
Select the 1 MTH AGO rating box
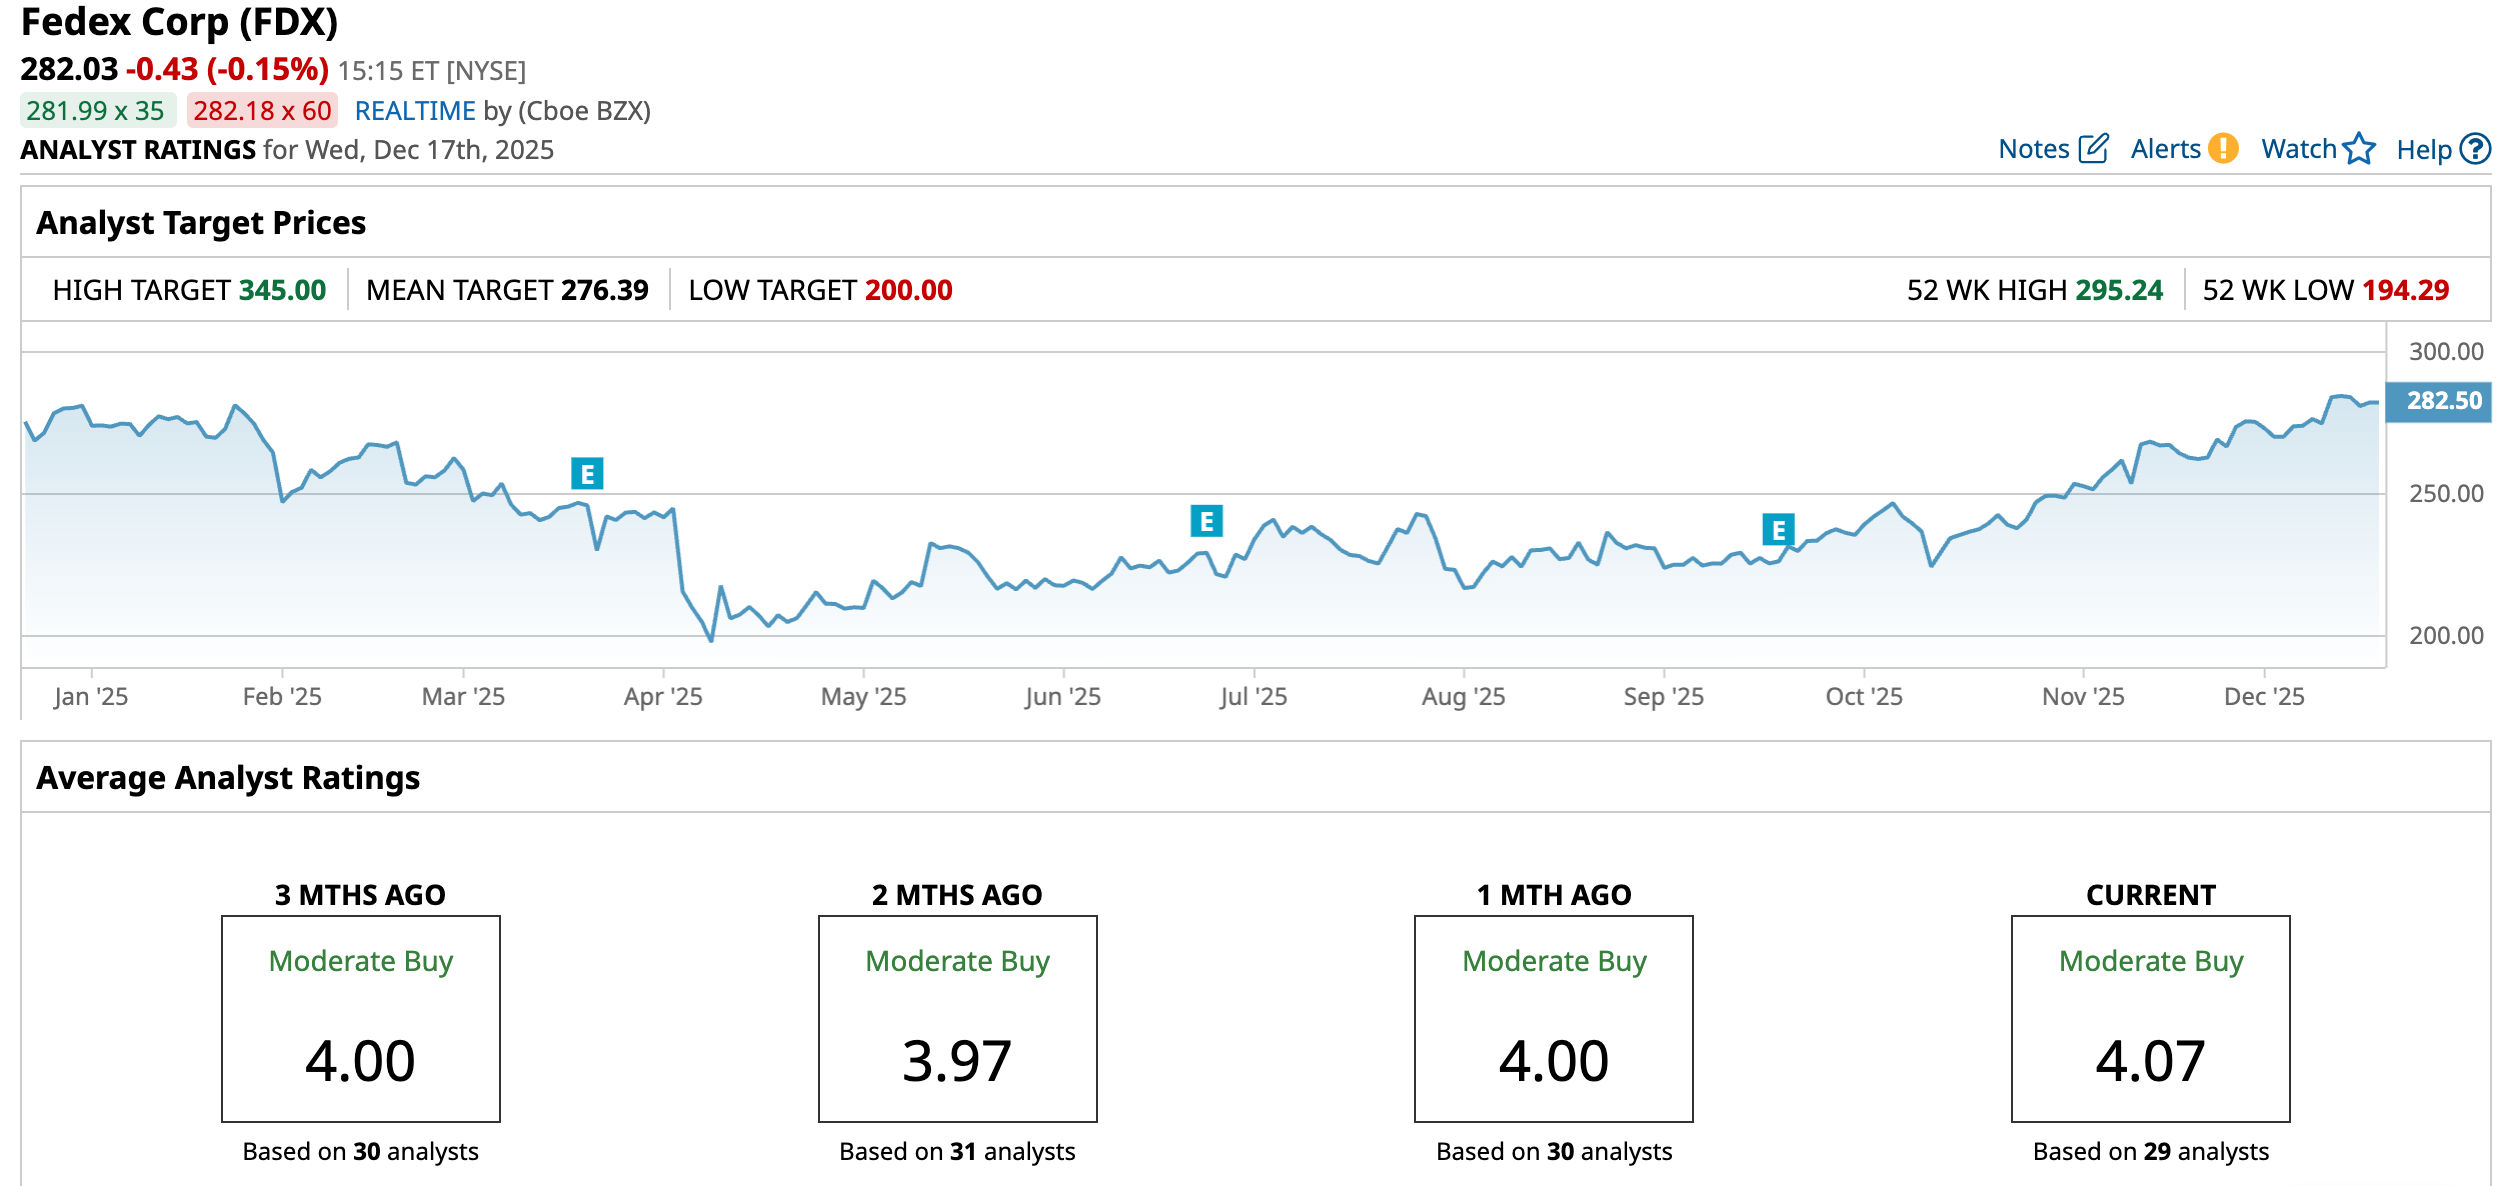click(1553, 1018)
